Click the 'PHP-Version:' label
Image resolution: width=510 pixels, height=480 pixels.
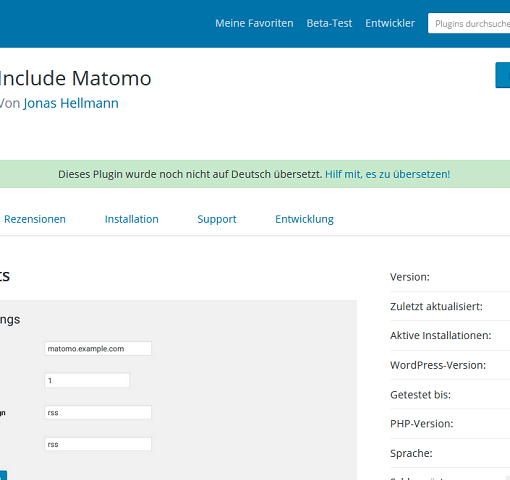pyautogui.click(x=422, y=424)
